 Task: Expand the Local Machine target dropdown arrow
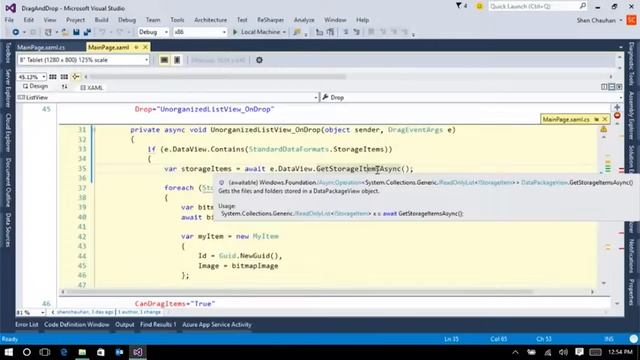point(284,32)
